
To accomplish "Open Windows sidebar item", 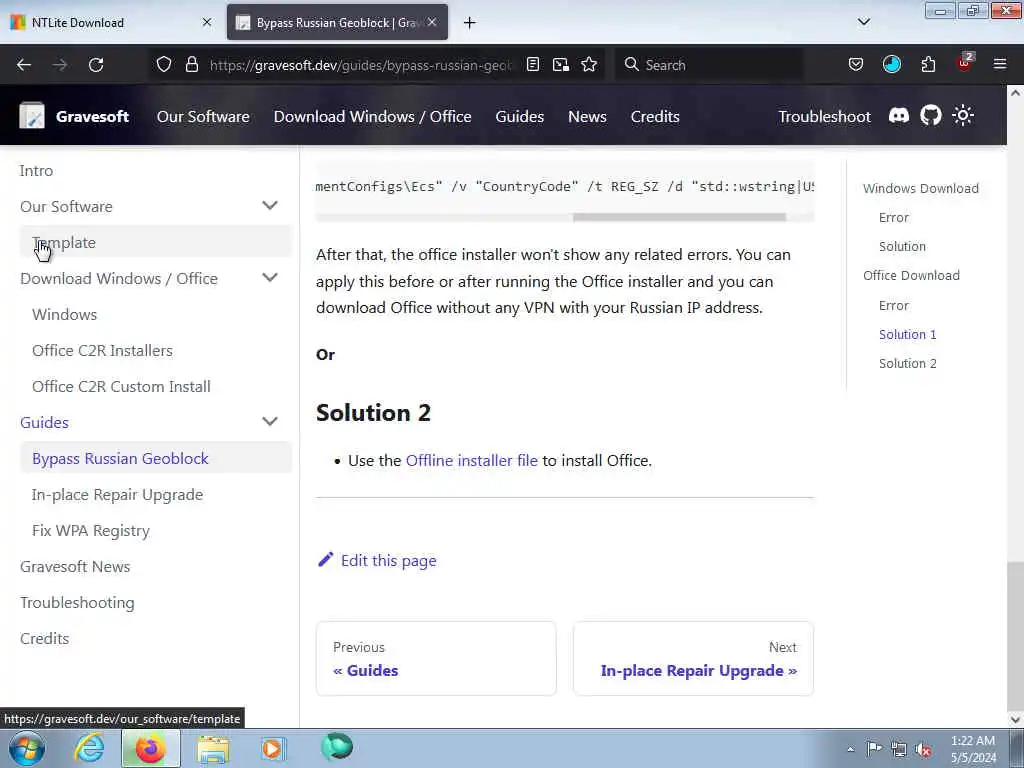I will click(65, 314).
